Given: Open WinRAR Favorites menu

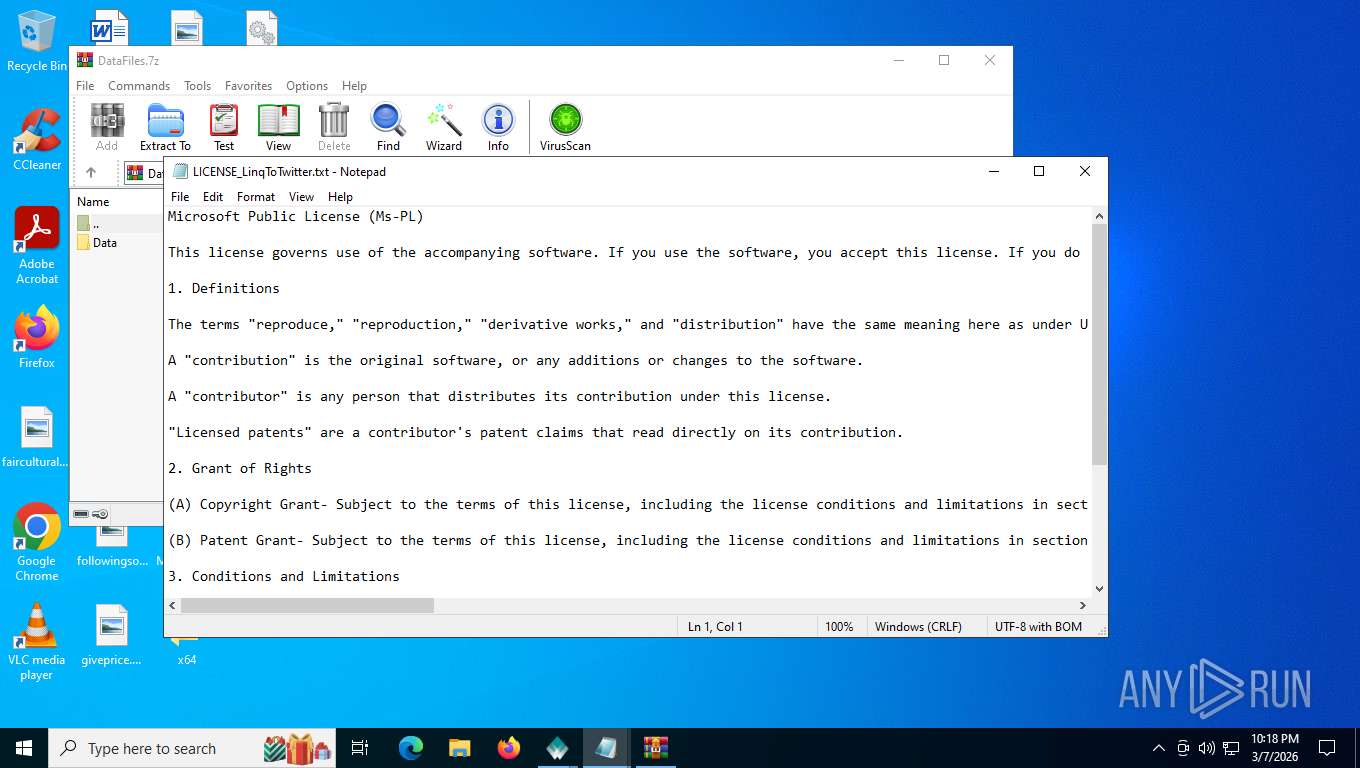Looking at the screenshot, I should pos(248,86).
